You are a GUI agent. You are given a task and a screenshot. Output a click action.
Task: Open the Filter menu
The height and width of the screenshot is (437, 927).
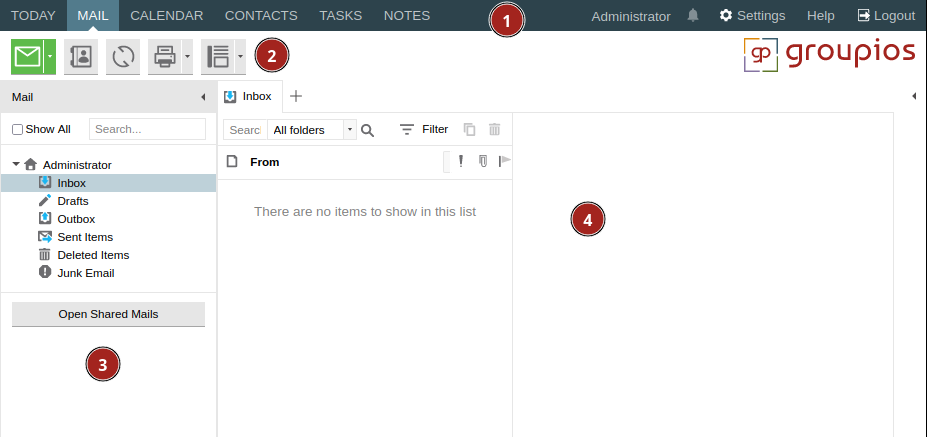pos(424,130)
